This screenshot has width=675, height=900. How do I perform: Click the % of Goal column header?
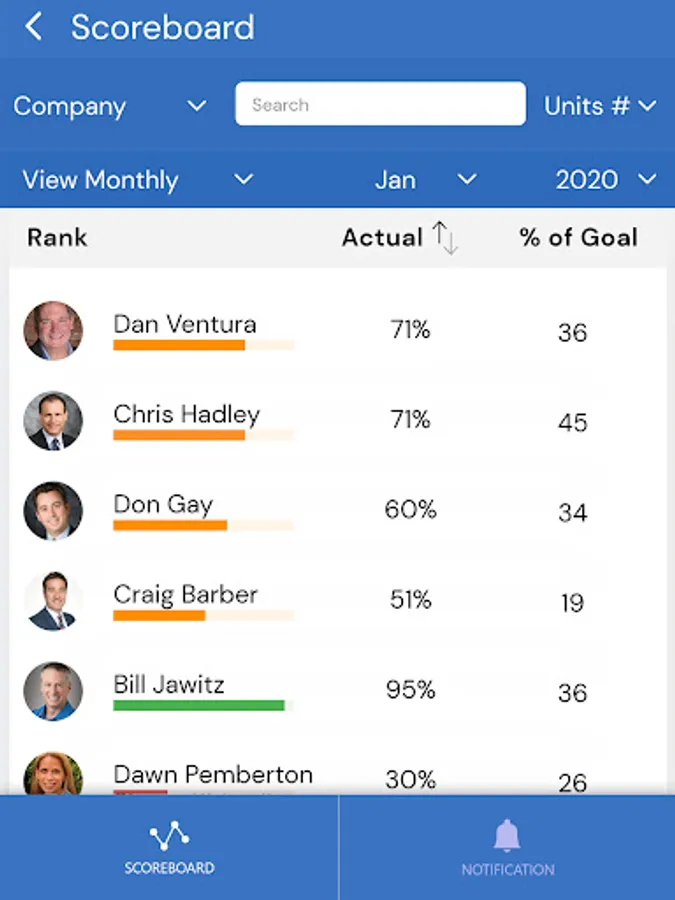point(578,238)
